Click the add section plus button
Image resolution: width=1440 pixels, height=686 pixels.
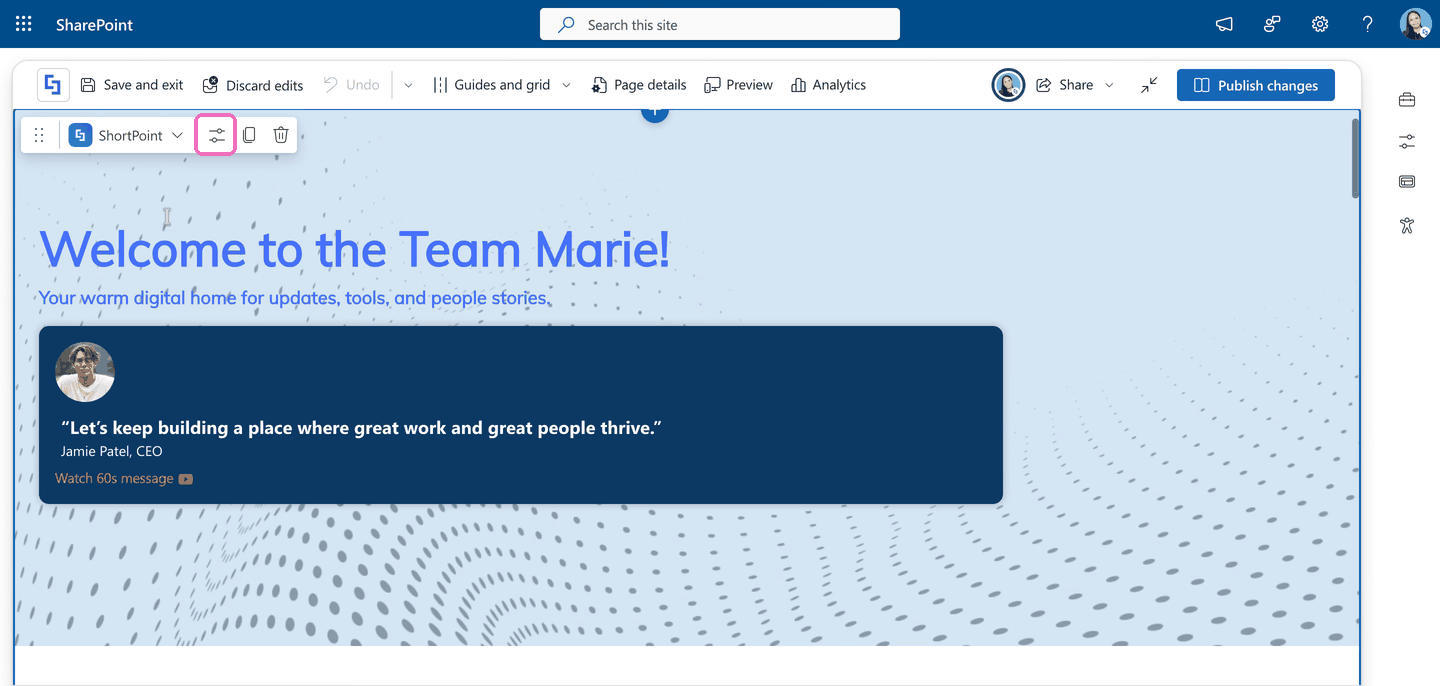point(654,112)
